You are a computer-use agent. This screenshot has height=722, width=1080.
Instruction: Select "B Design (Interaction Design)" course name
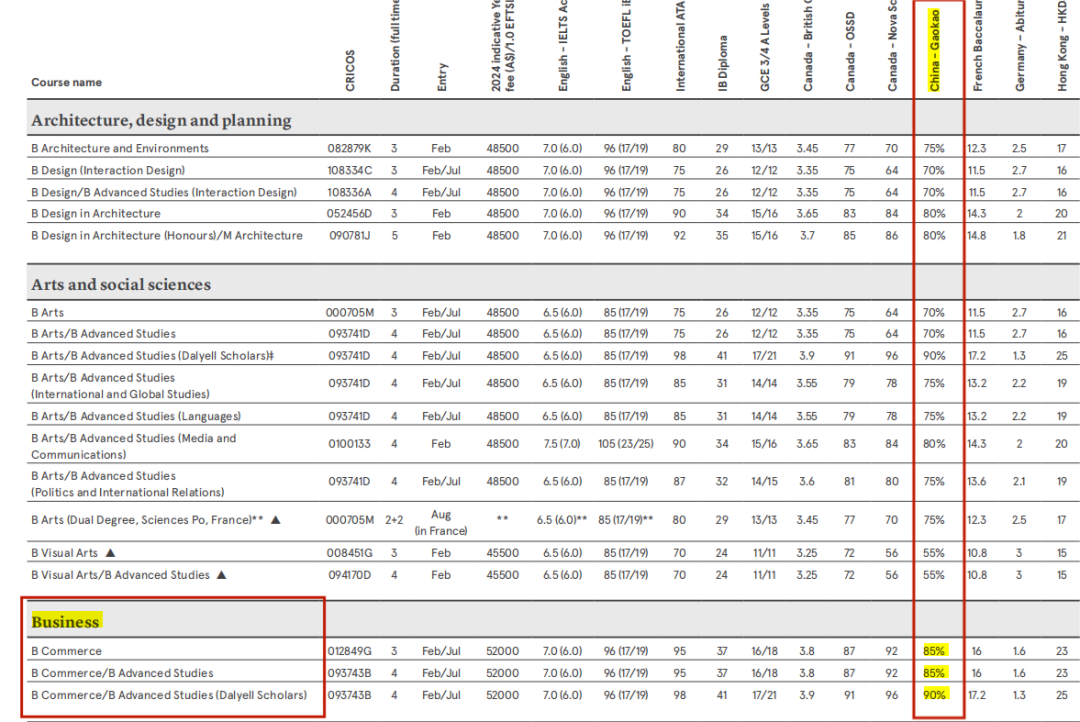click(x=108, y=171)
